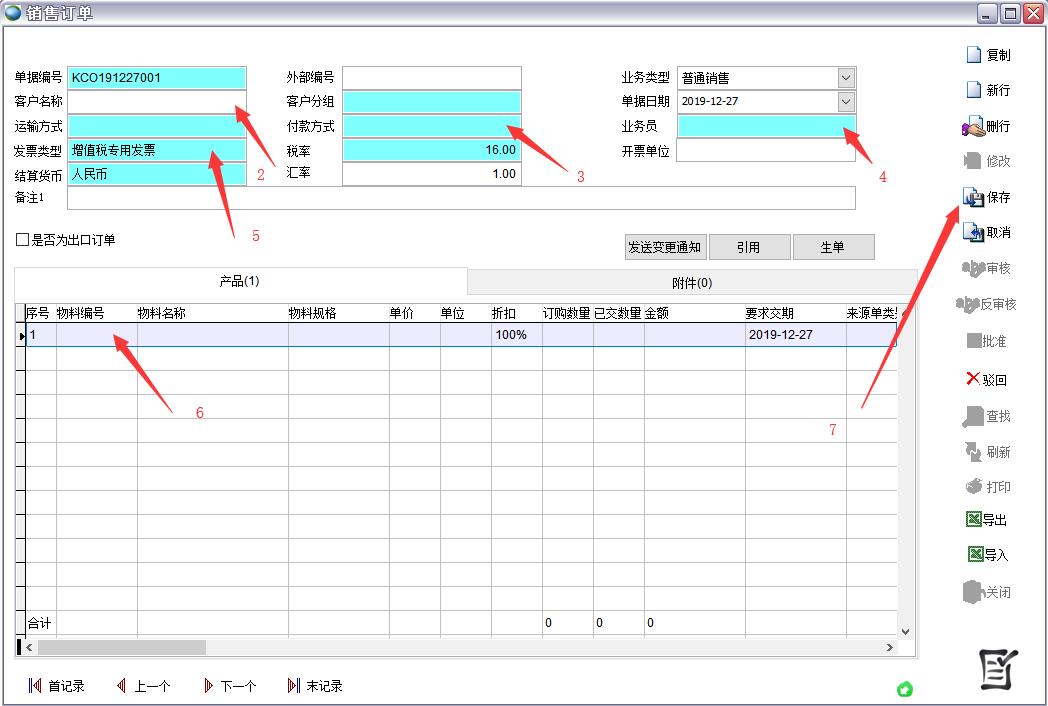1048x706 pixels.
Task: Select the 产品(1) tab
Action: pos(240,281)
